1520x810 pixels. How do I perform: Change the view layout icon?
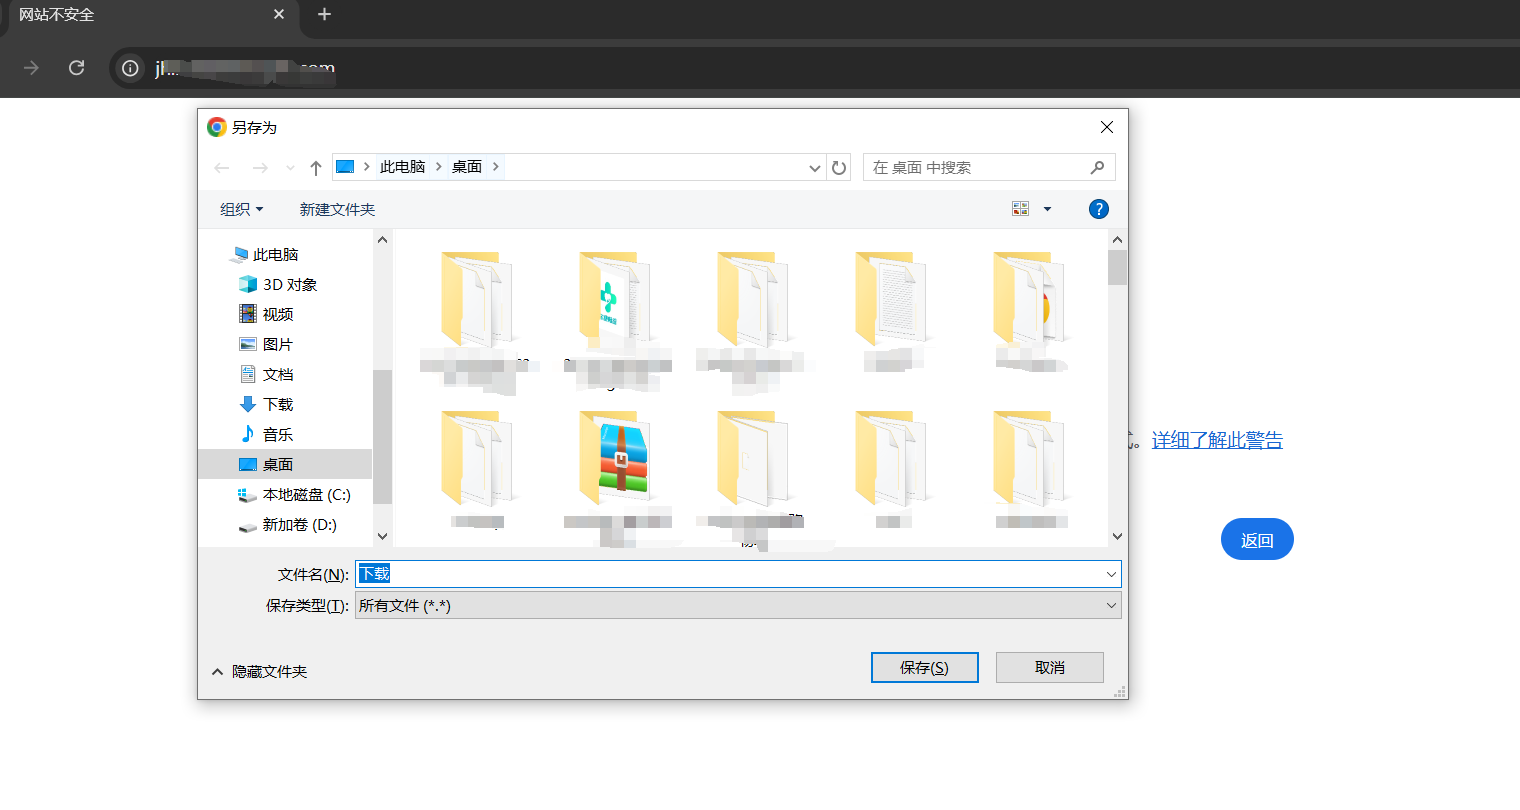point(1020,209)
